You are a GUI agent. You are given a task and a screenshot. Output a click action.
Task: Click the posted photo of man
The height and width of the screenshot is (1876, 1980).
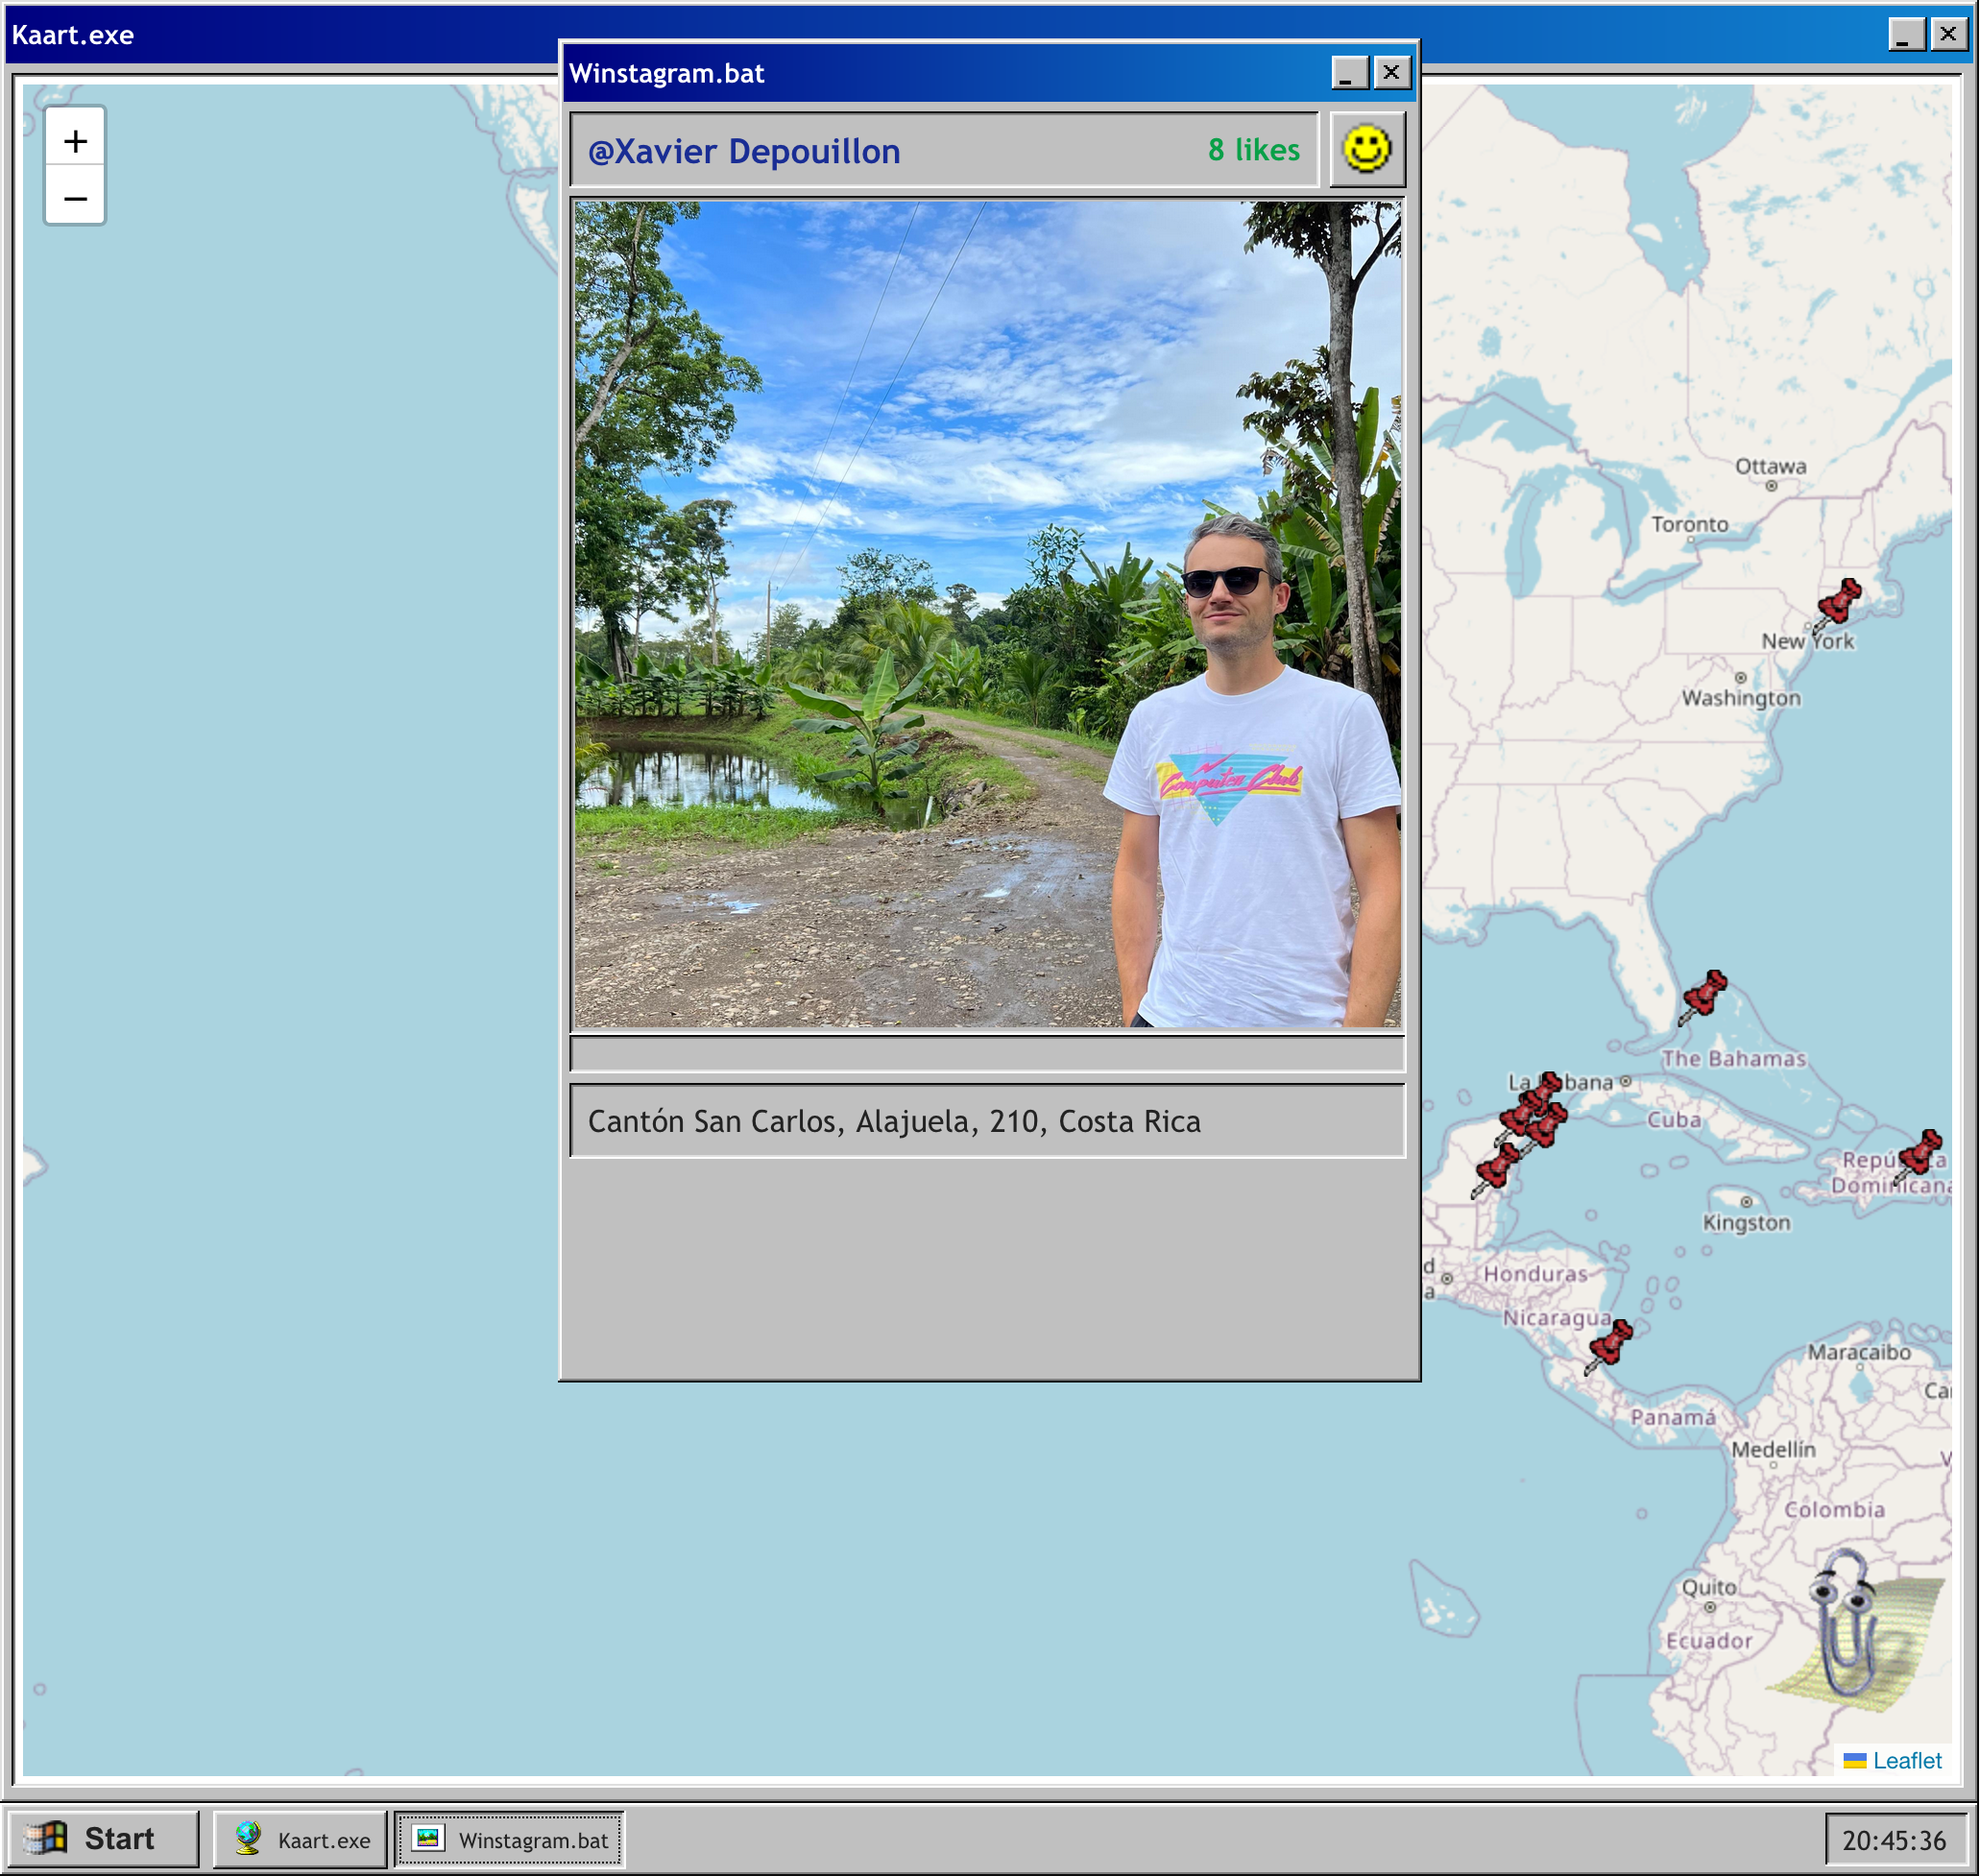(x=987, y=614)
